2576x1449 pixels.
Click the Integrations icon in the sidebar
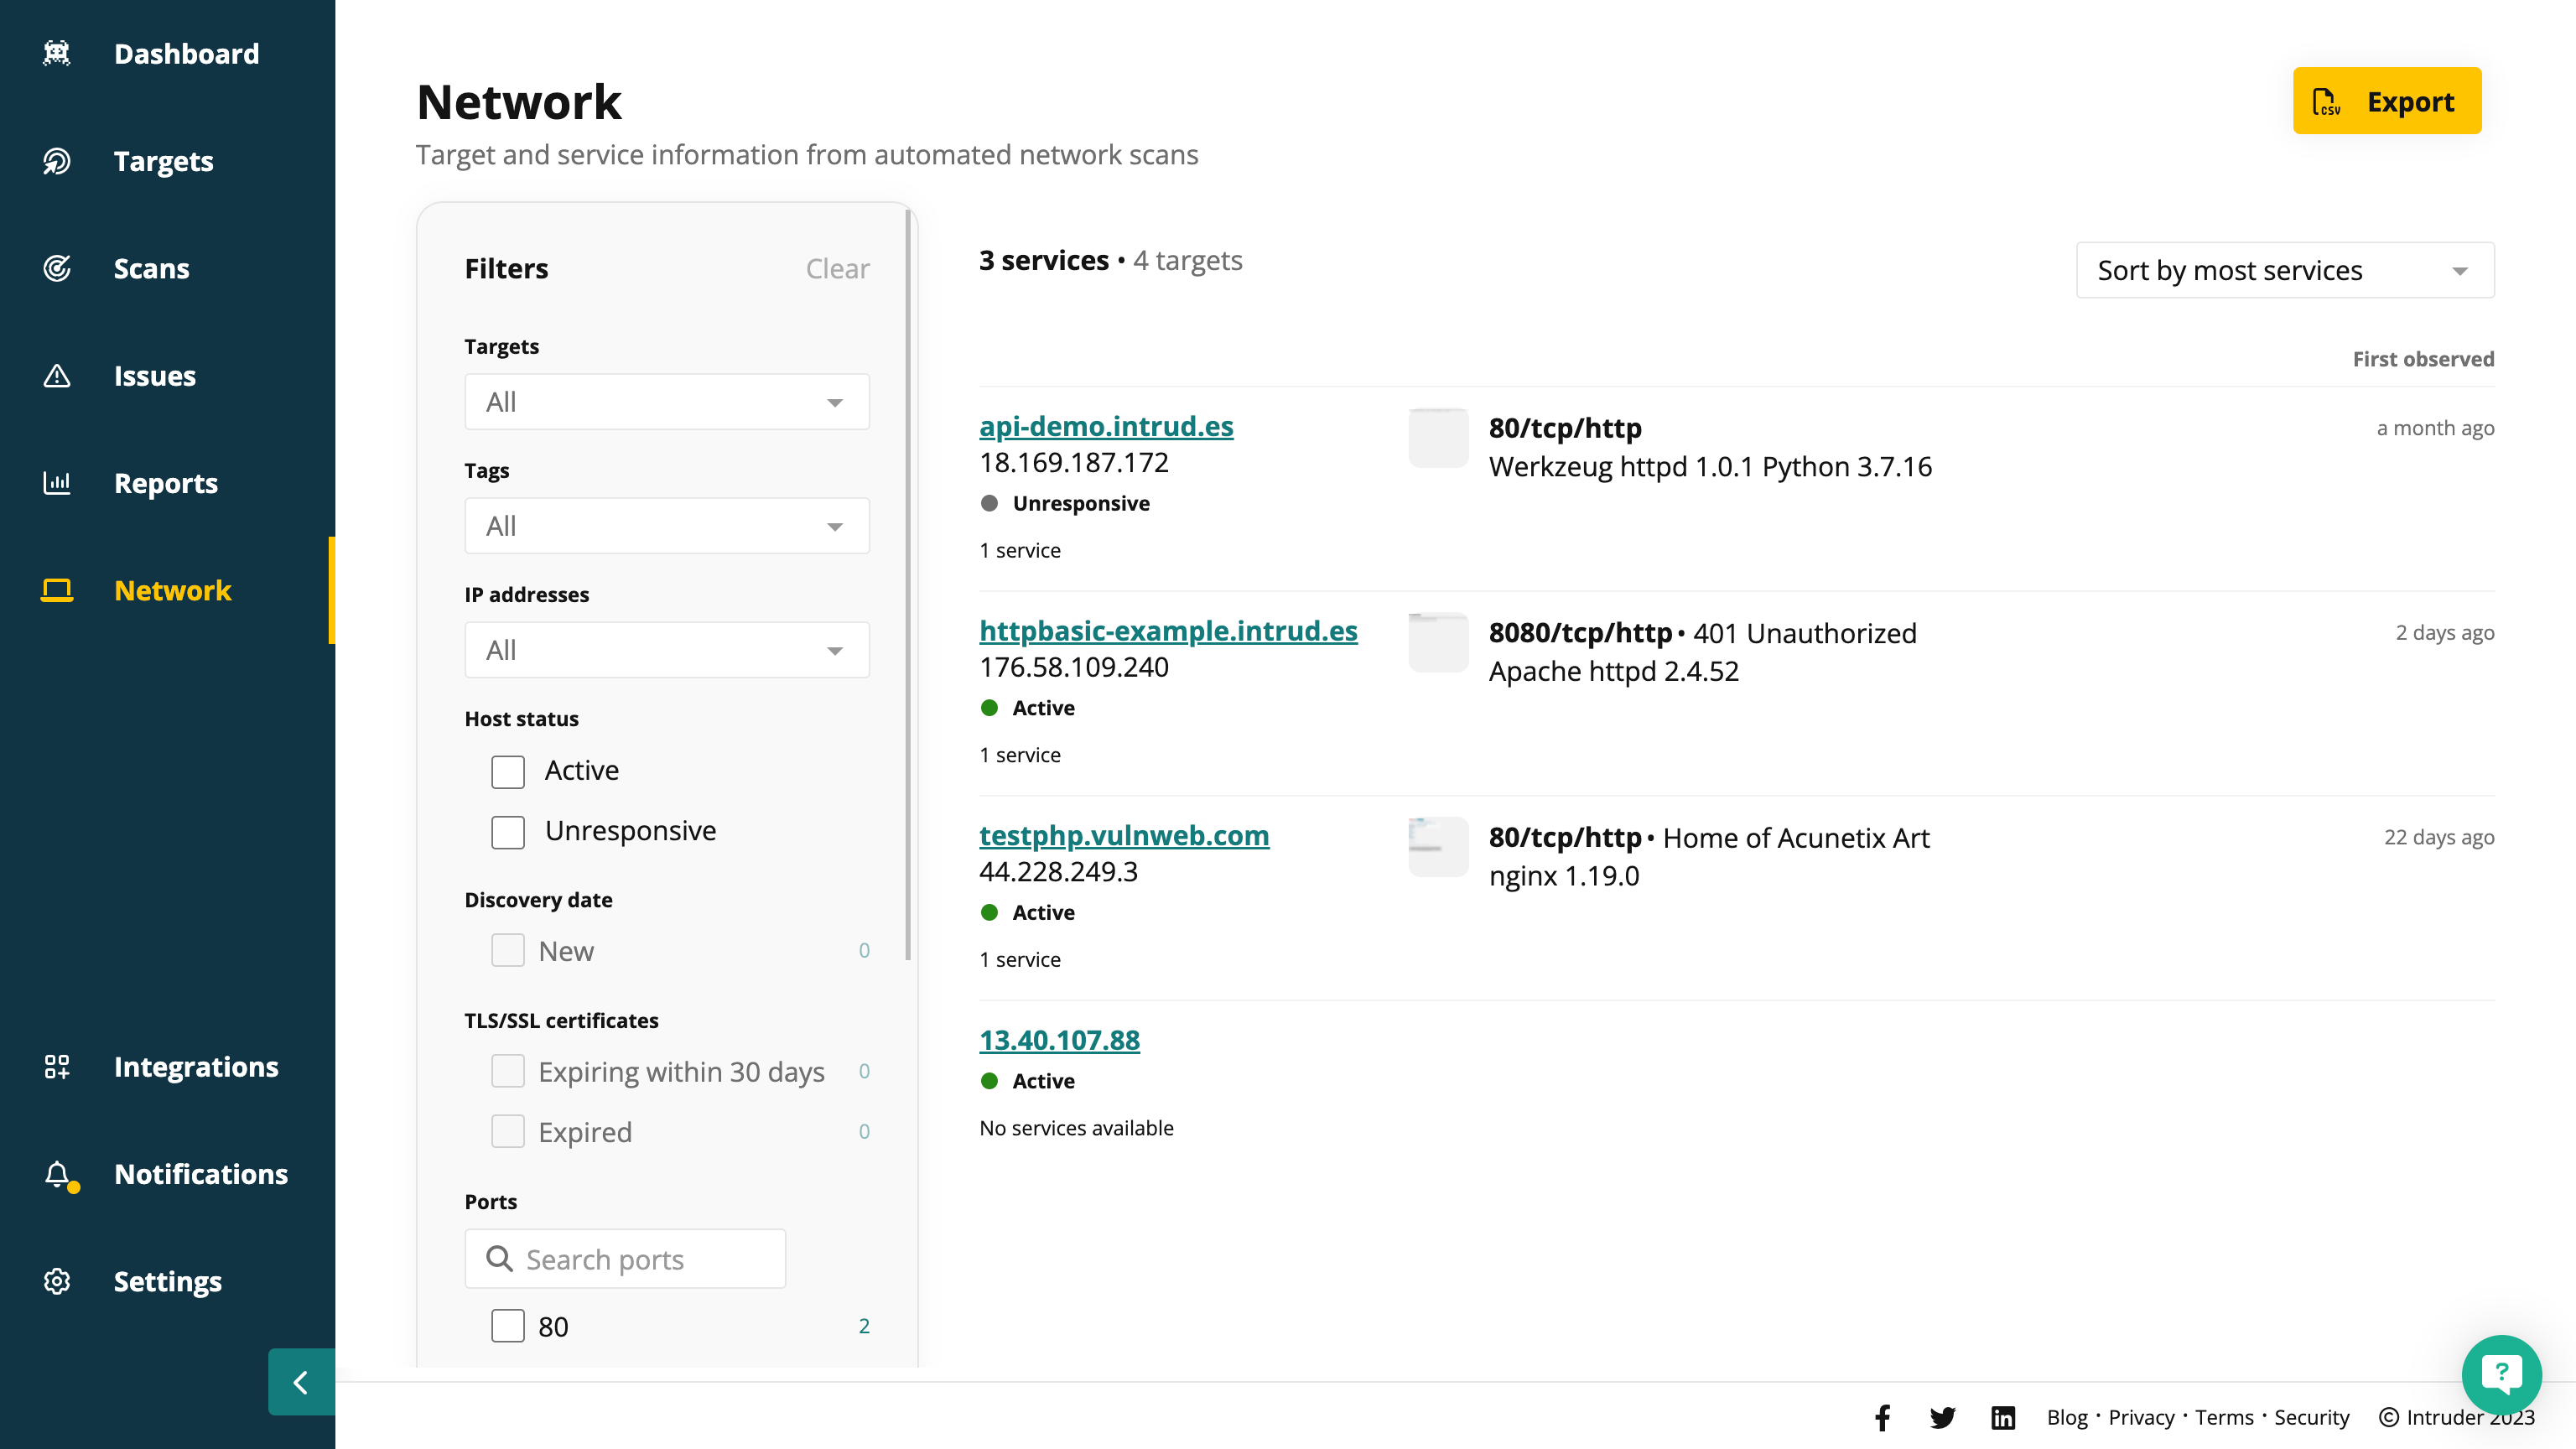pos(58,1066)
